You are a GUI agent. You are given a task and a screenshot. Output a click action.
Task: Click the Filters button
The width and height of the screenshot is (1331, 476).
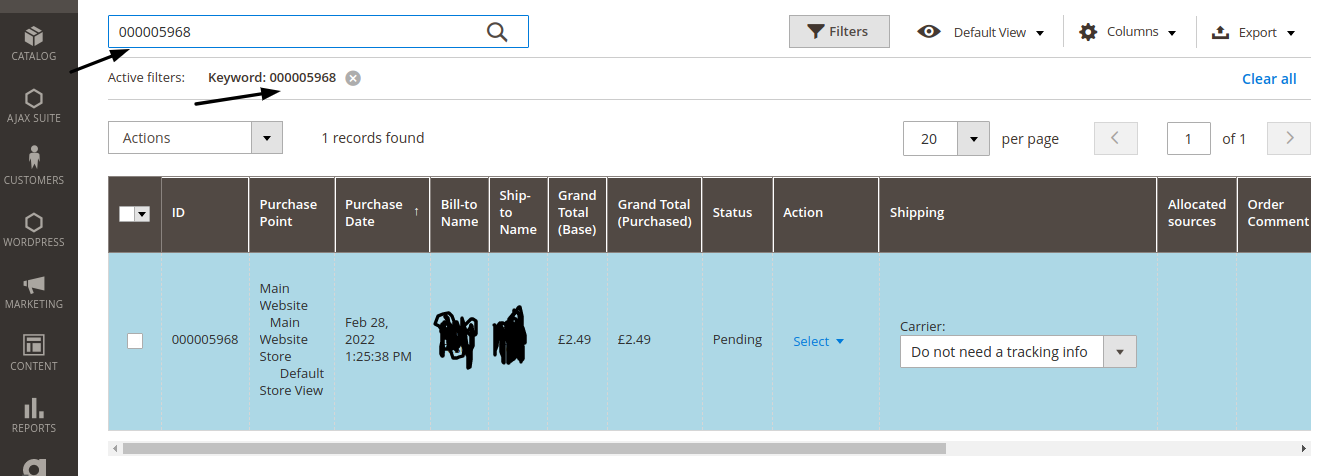[x=839, y=32]
